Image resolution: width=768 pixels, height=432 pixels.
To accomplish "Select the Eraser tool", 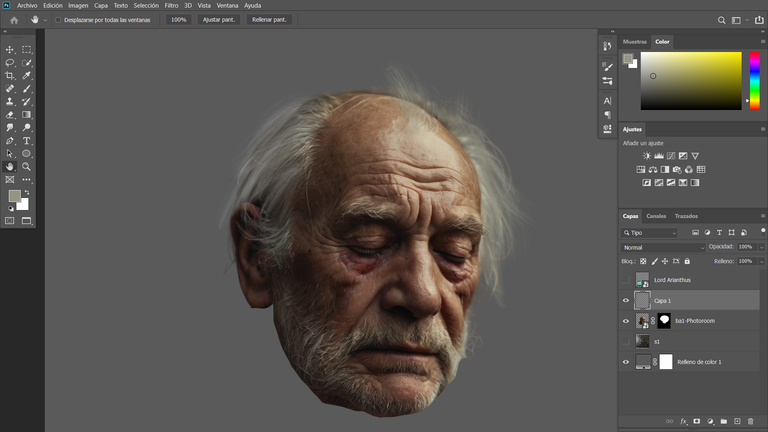I will (x=9, y=115).
